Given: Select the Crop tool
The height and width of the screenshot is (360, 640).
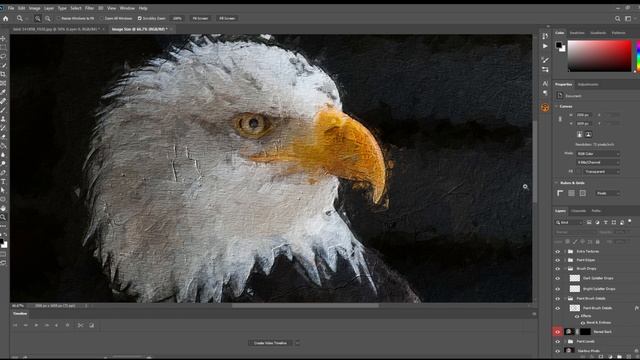Looking at the screenshot, I should click(x=3, y=74).
